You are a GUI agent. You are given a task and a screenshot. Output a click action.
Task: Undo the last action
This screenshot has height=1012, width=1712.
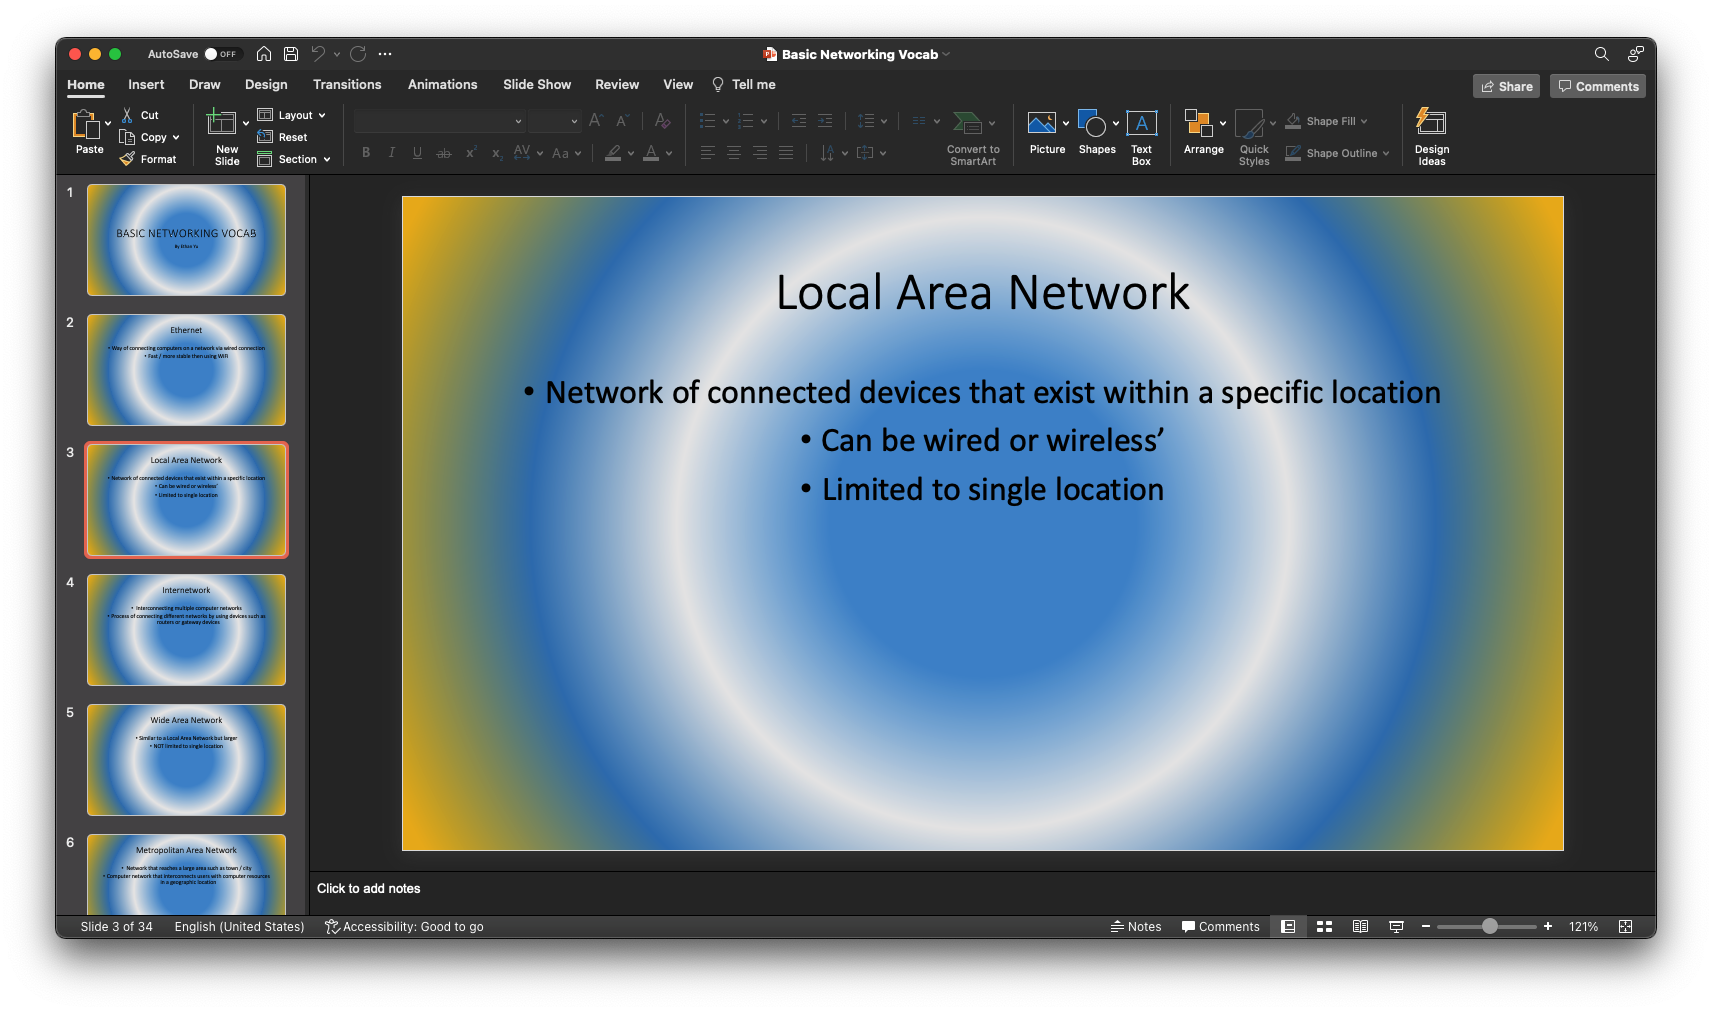coord(318,54)
